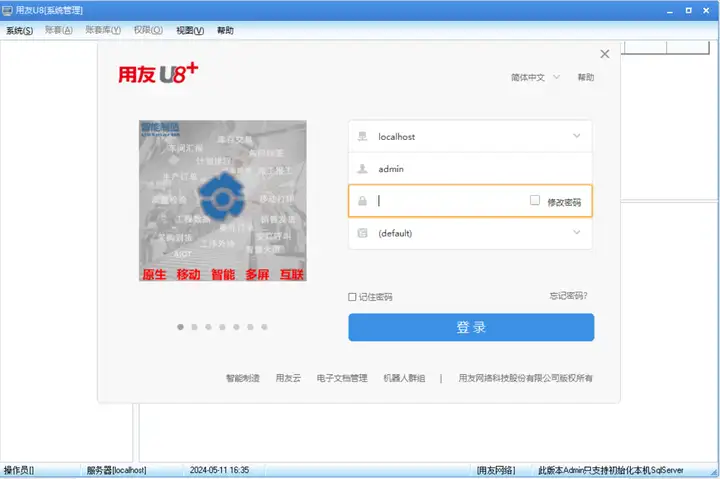Tick the 记住密码 checkbox
Viewport: 720px width, 479px height.
click(352, 297)
